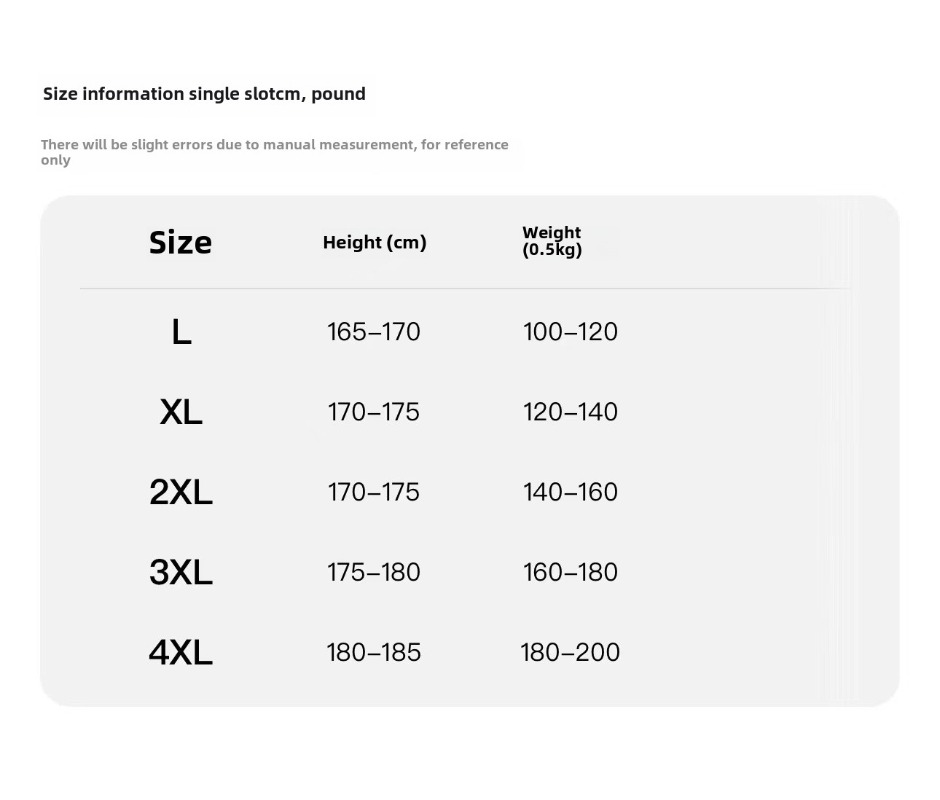This screenshot has height=800, width=940.
Task: Select height value 175–180 in 3XL row
Action: tap(373, 572)
